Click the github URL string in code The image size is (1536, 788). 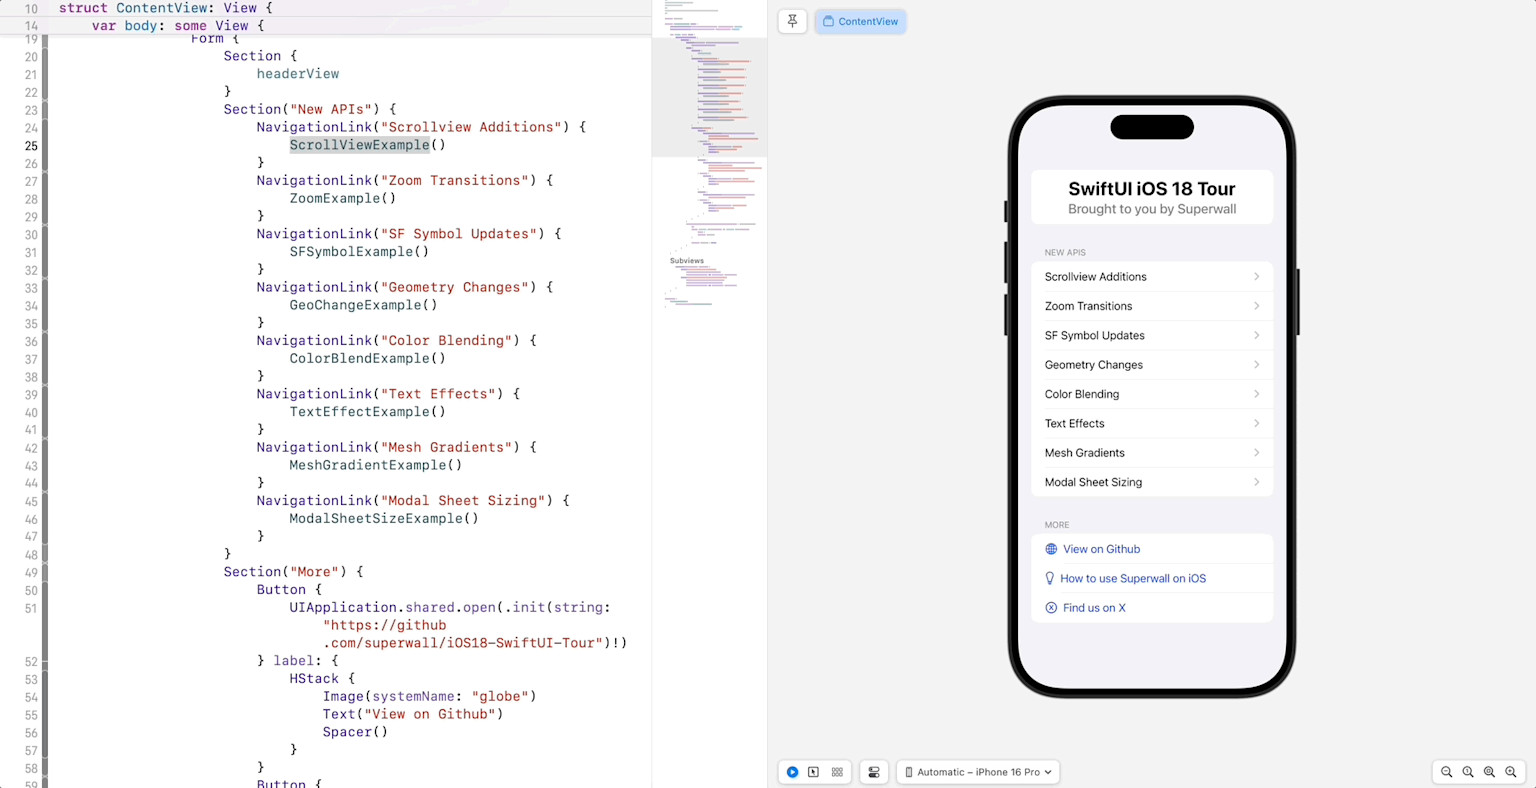tap(464, 634)
